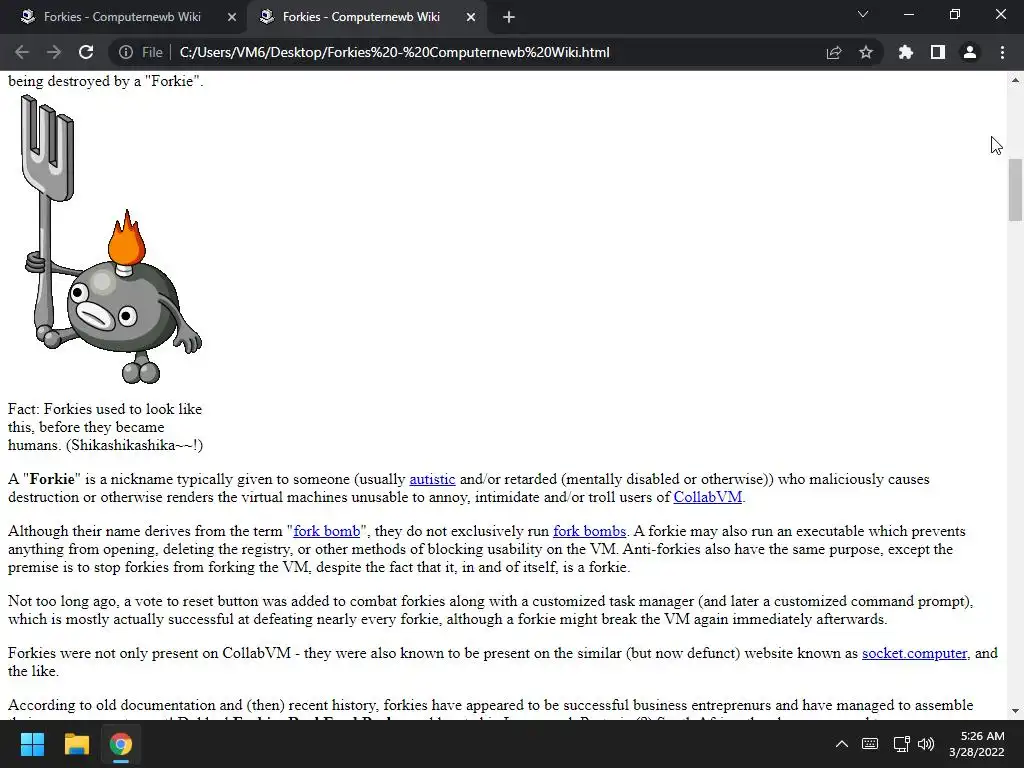Image resolution: width=1024 pixels, height=768 pixels.
Task: Click the bold "Forkie" word
Action: (x=52, y=479)
